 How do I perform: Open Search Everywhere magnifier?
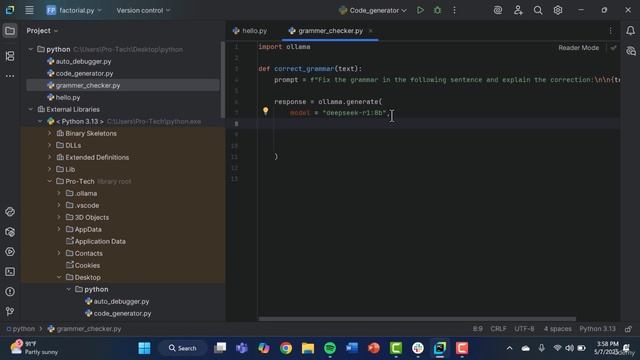point(538,10)
